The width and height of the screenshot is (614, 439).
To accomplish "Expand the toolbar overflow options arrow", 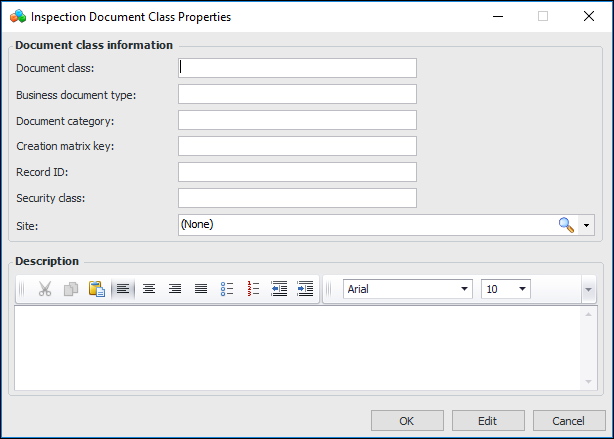I will [x=589, y=289].
